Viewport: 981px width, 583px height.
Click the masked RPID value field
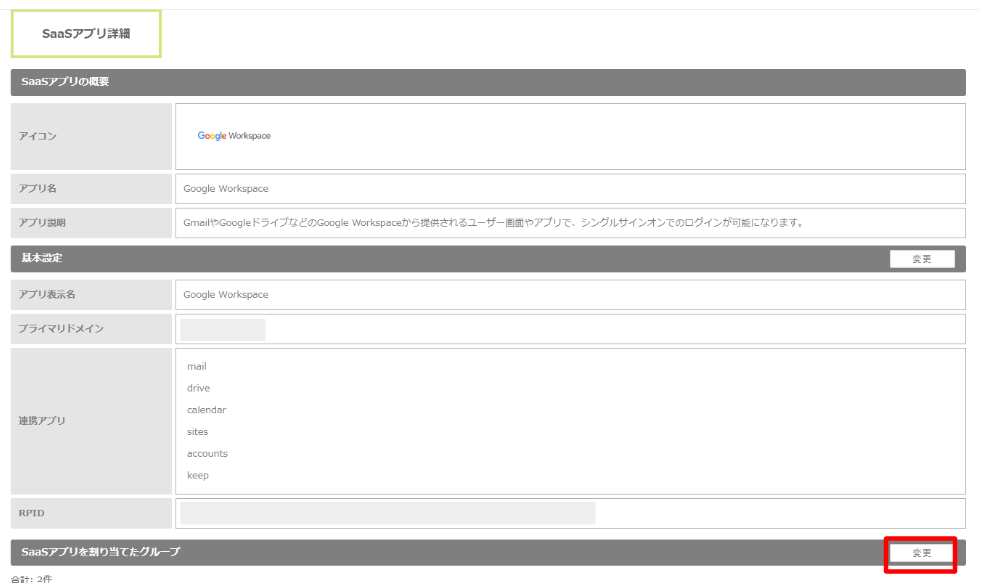[x=387, y=513]
